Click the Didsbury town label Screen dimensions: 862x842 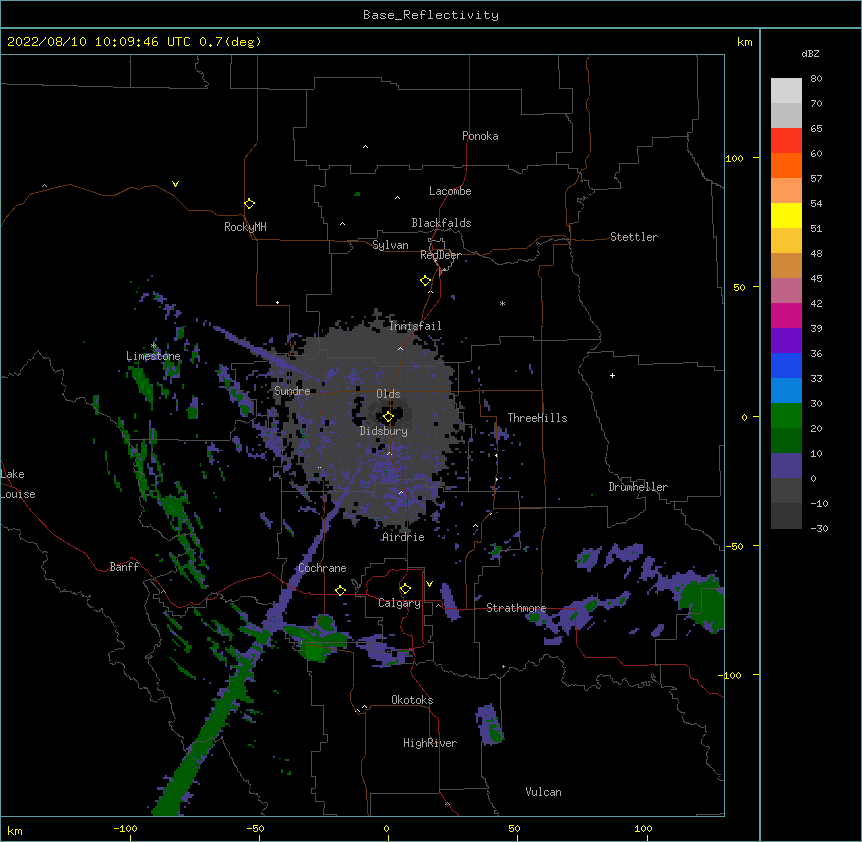pos(383,431)
